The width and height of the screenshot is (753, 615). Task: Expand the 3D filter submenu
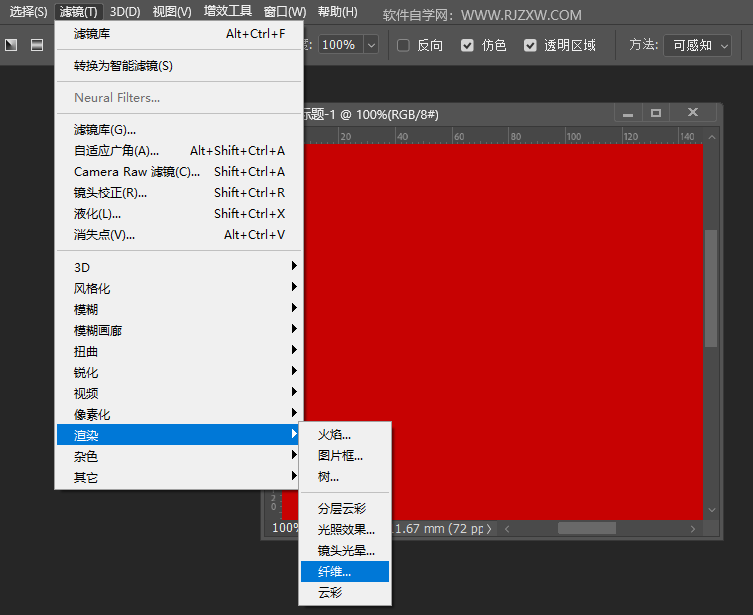179,267
